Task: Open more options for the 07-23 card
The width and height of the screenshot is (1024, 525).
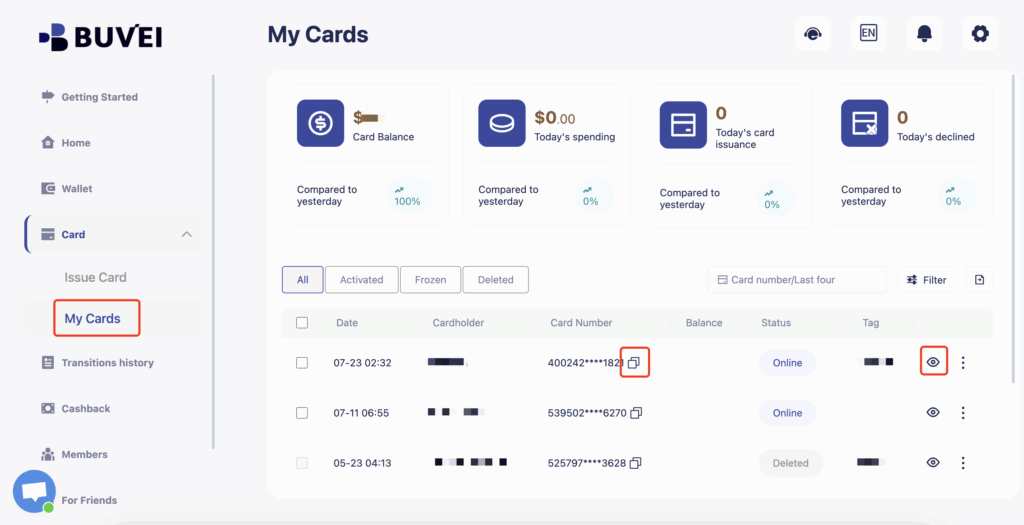Action: [x=963, y=363]
